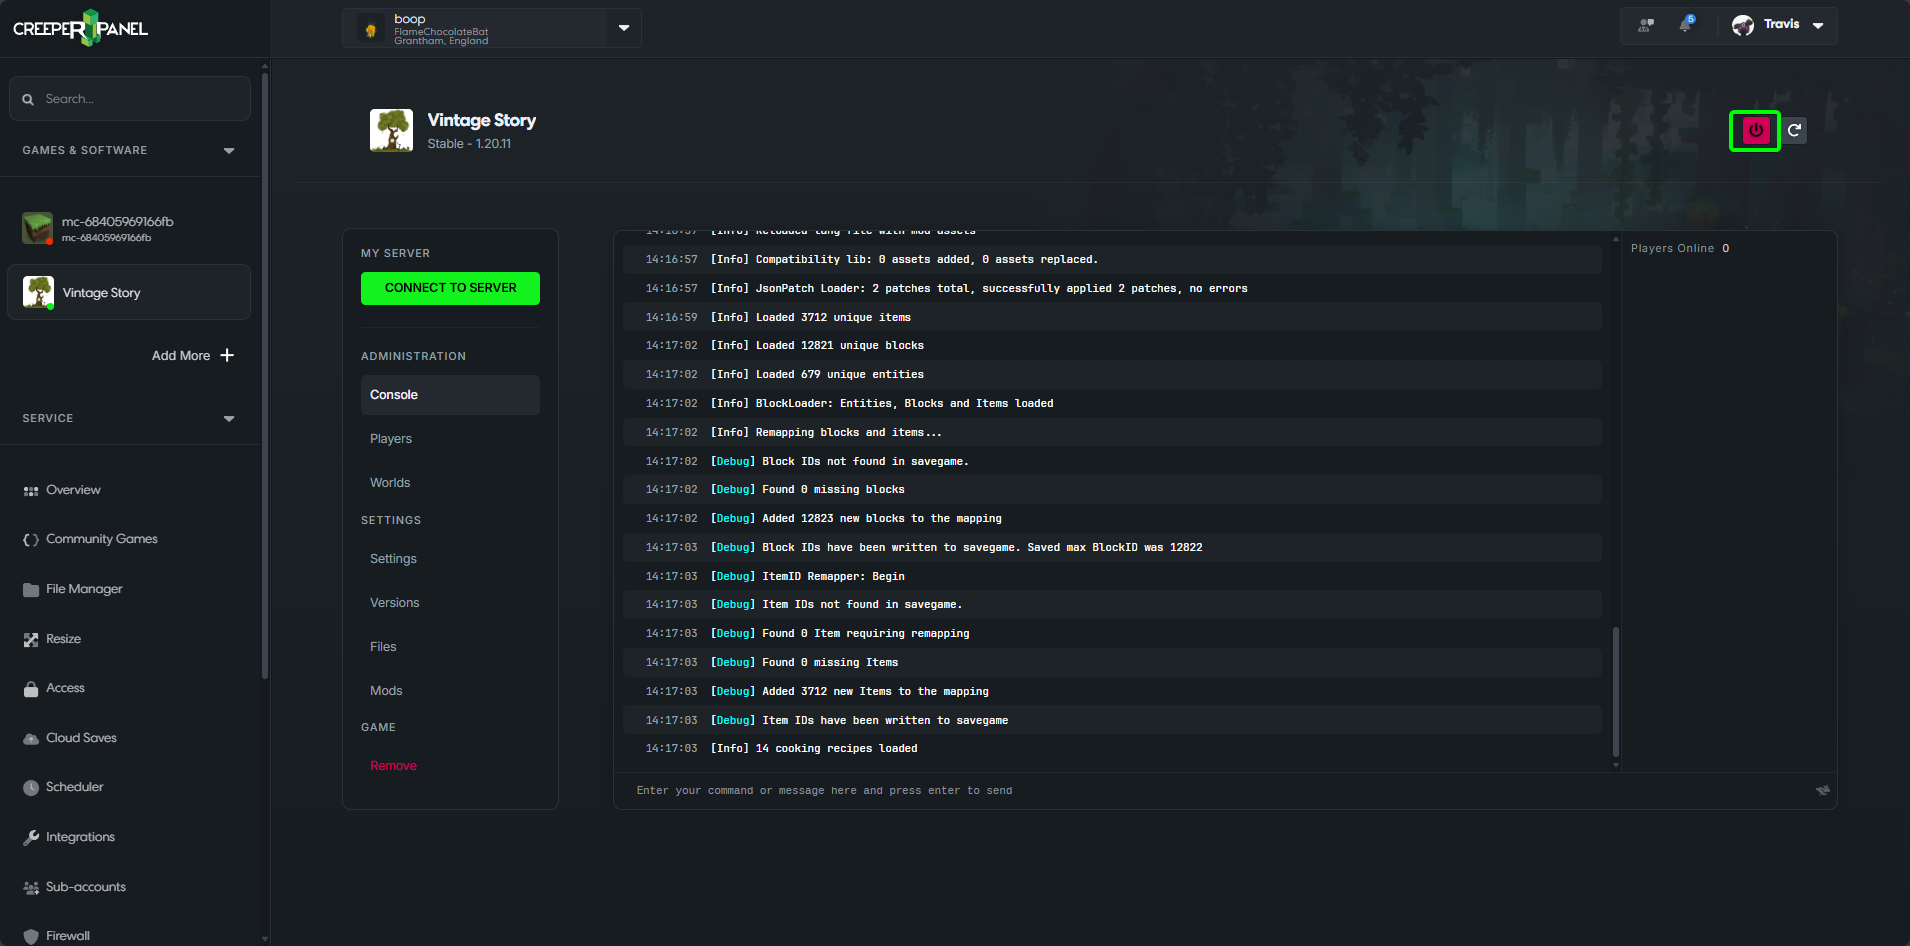The image size is (1910, 946).
Task: Open the Console tab
Action: [x=450, y=395]
